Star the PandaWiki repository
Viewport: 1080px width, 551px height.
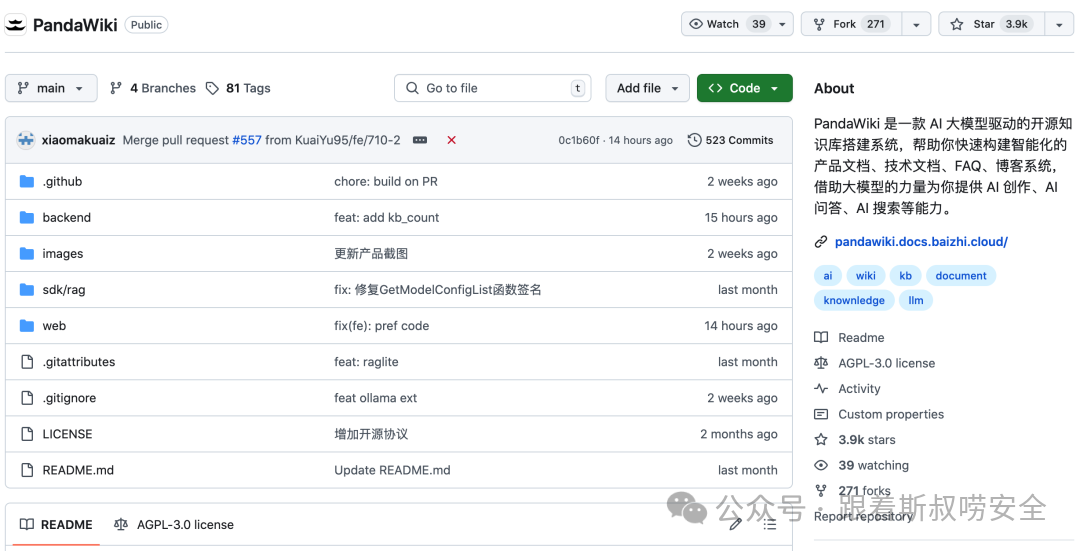(992, 24)
